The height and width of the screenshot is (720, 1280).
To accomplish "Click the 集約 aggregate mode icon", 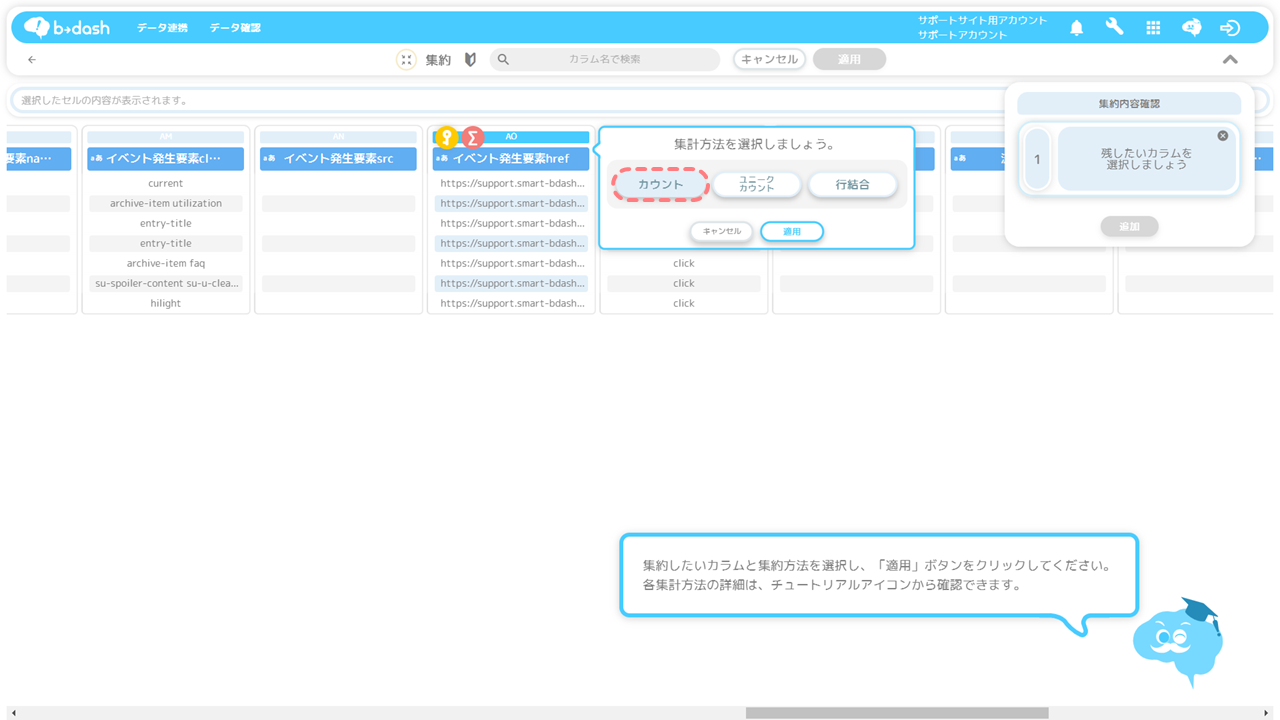I will (406, 60).
